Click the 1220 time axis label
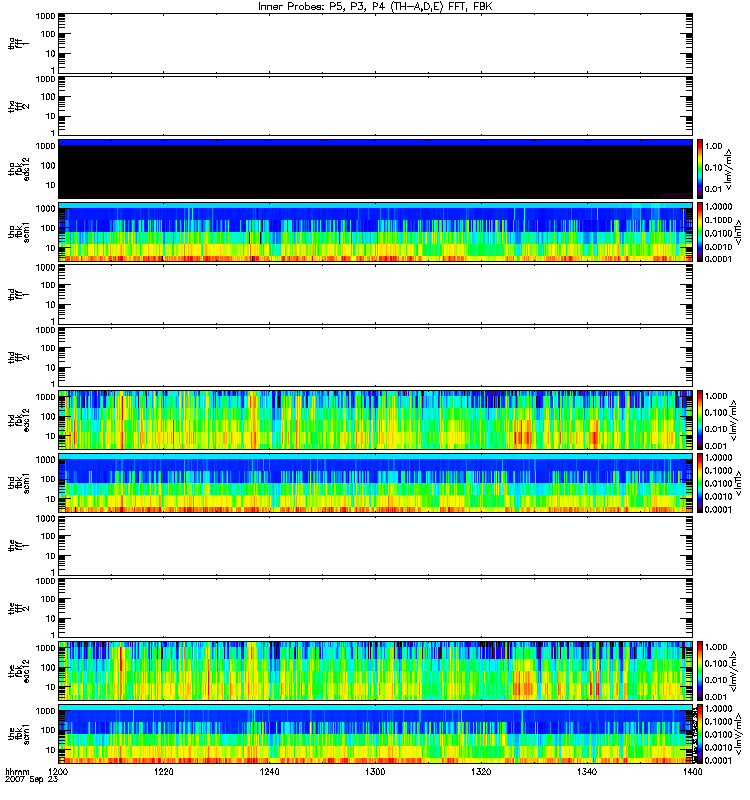 [164, 772]
